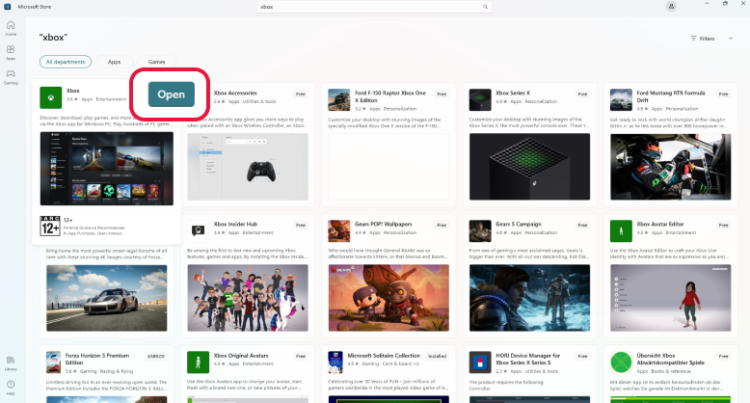
Task: Click Free button on Xbox Series X
Action: point(582,94)
